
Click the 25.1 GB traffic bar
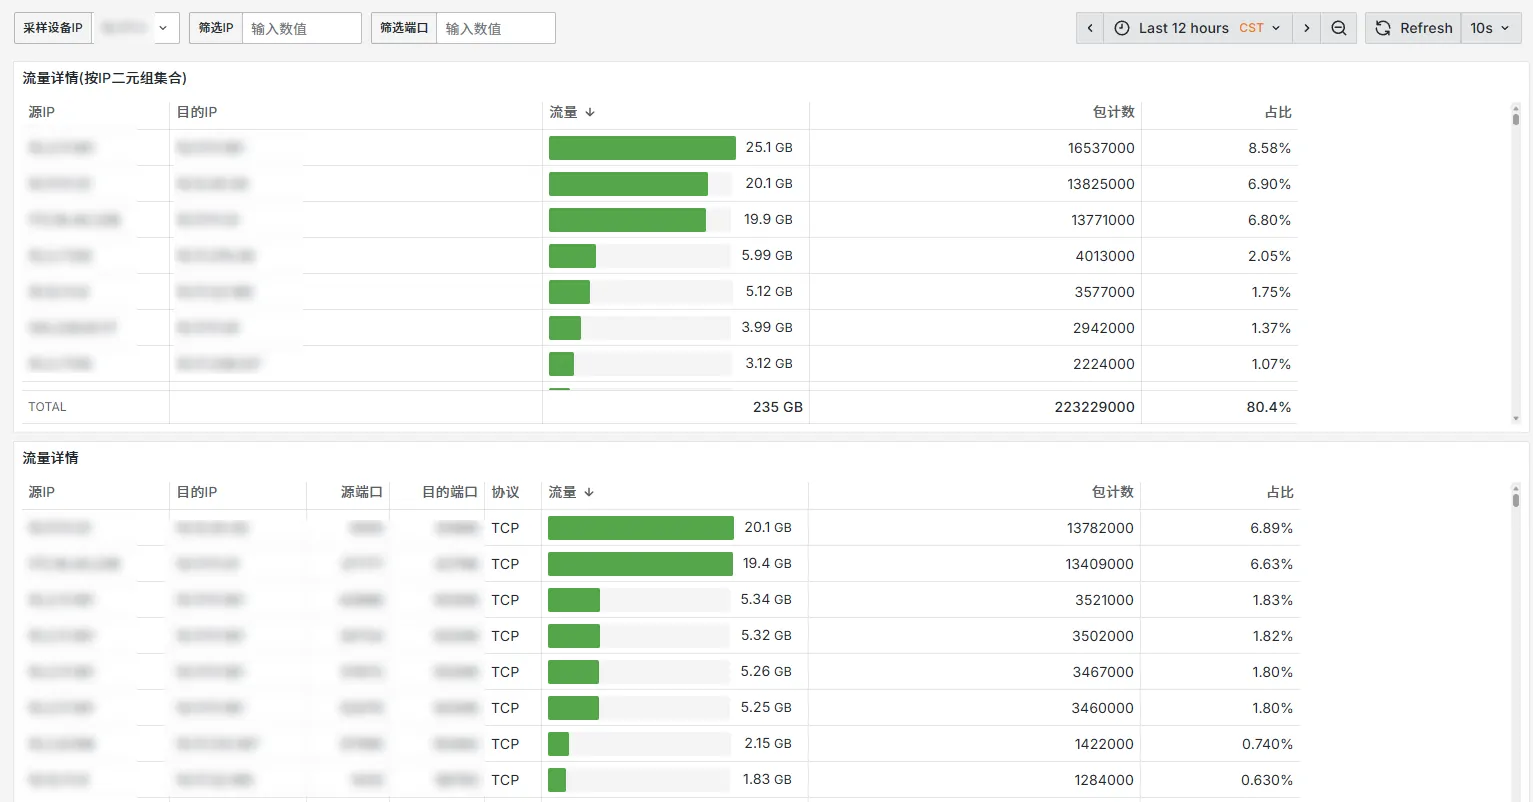(642, 148)
